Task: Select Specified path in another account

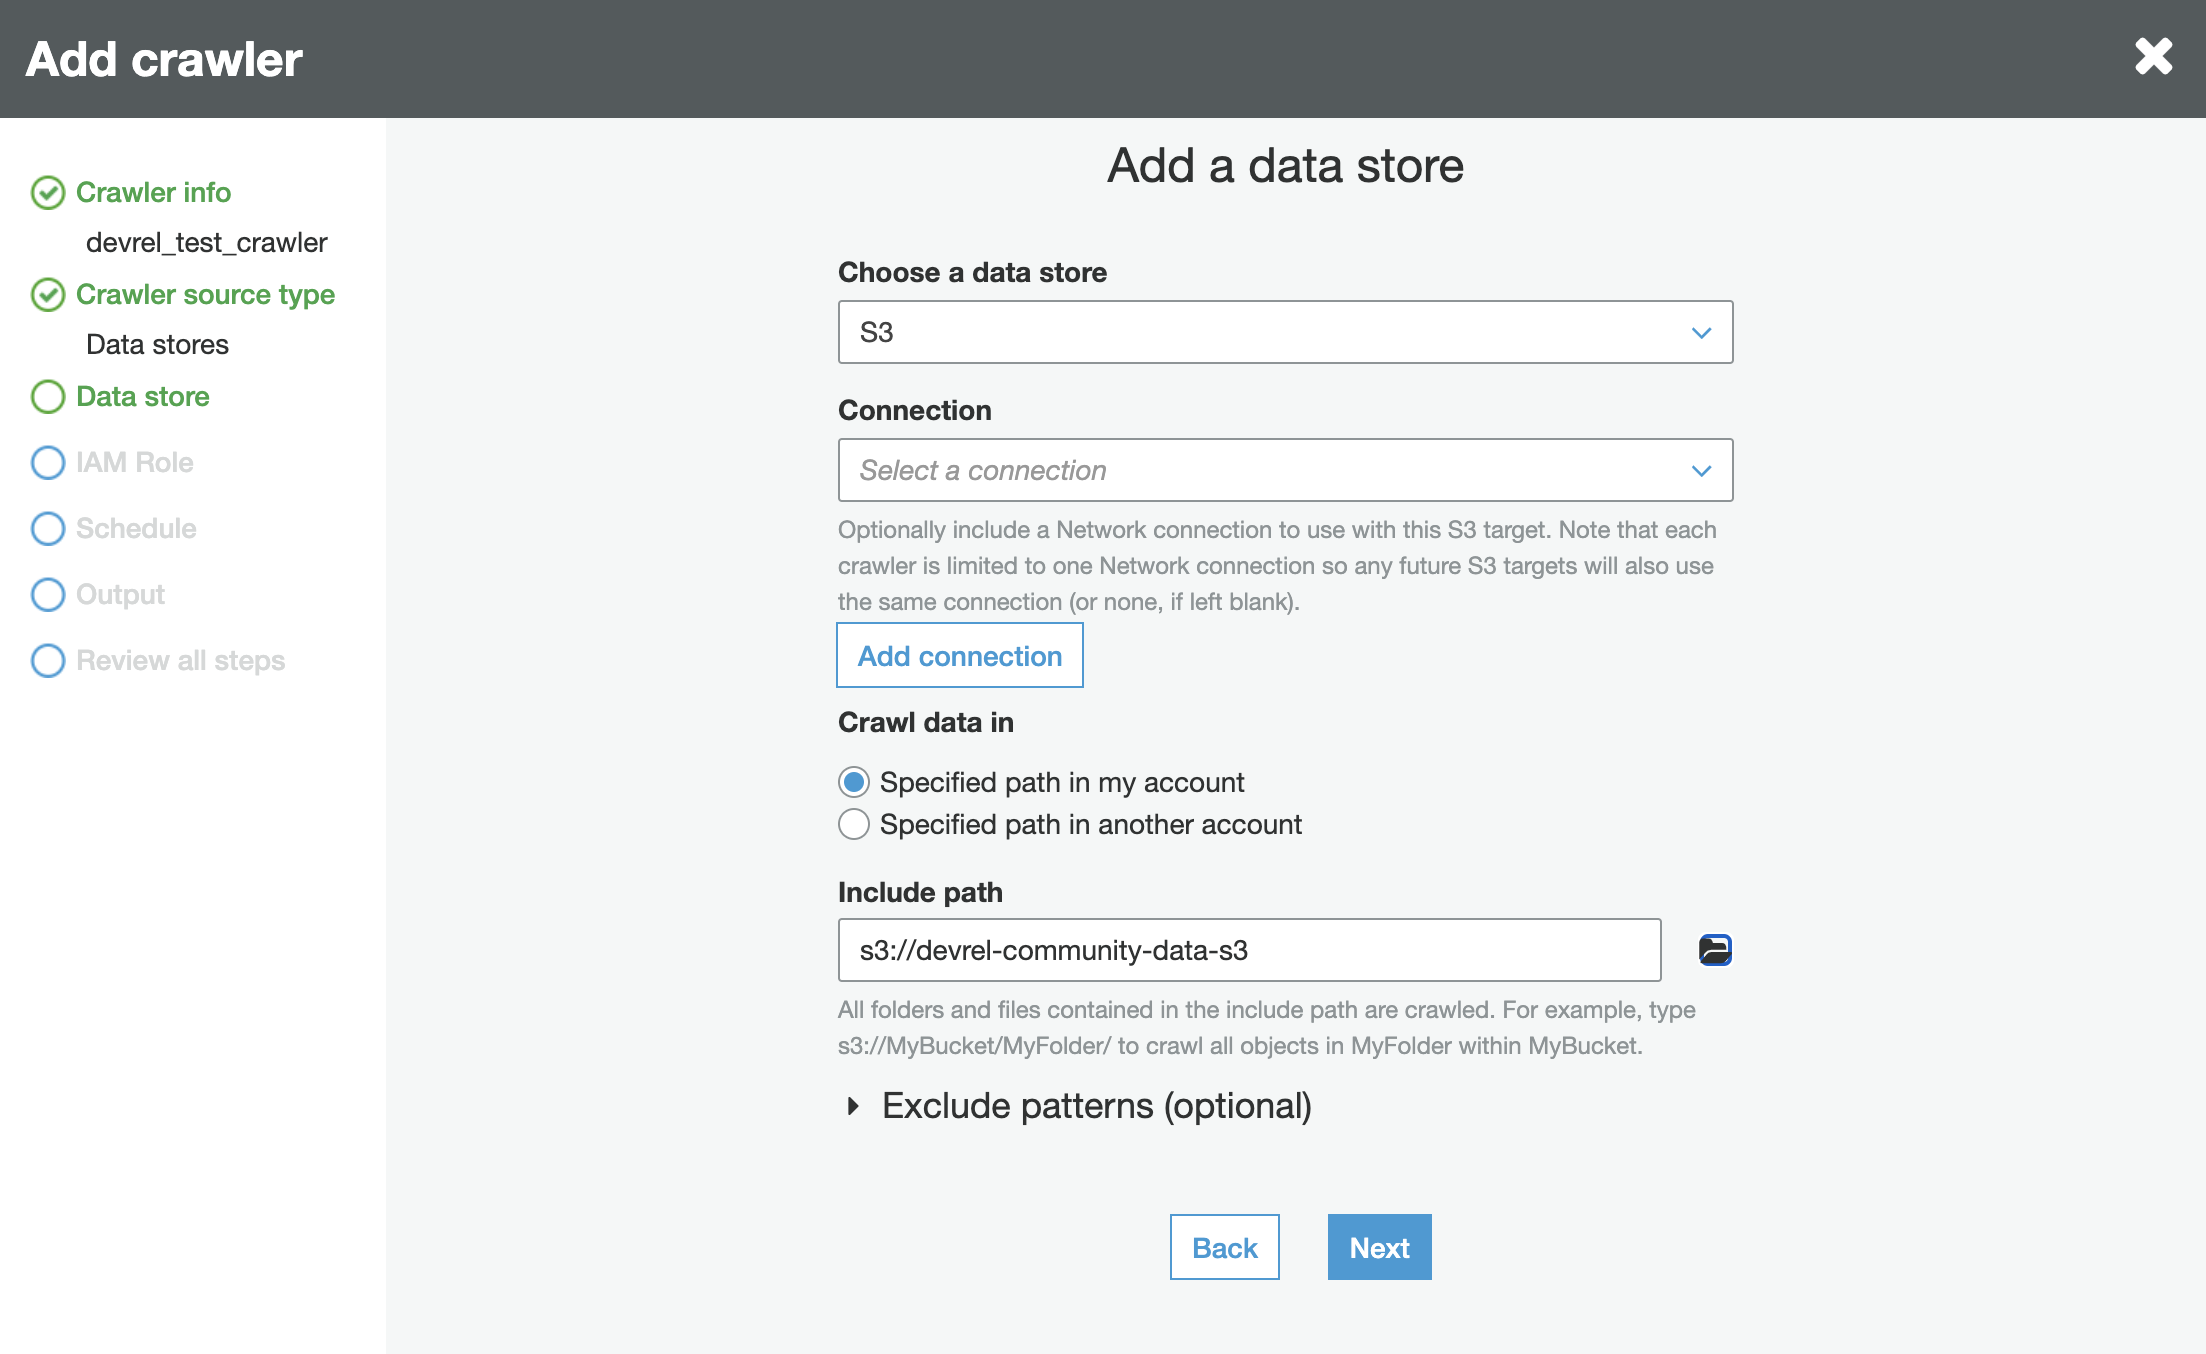Action: pos(853,824)
